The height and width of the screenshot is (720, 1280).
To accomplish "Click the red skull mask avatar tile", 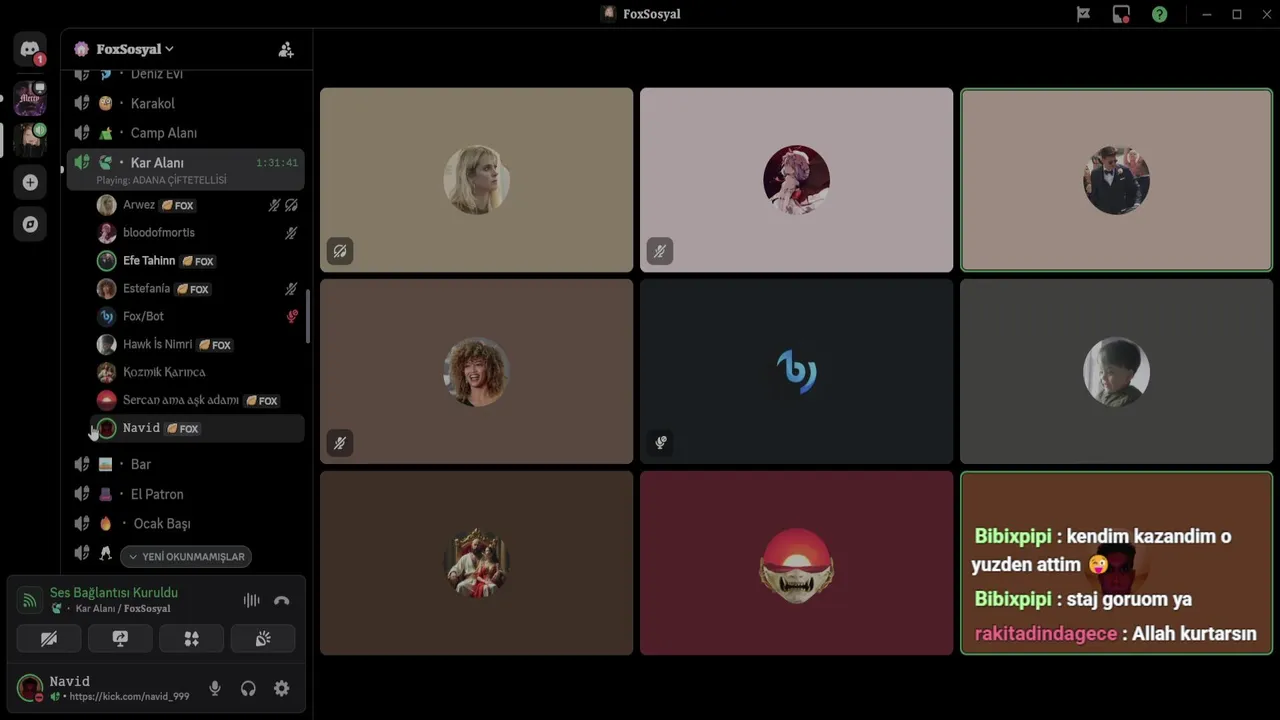I will click(x=797, y=563).
